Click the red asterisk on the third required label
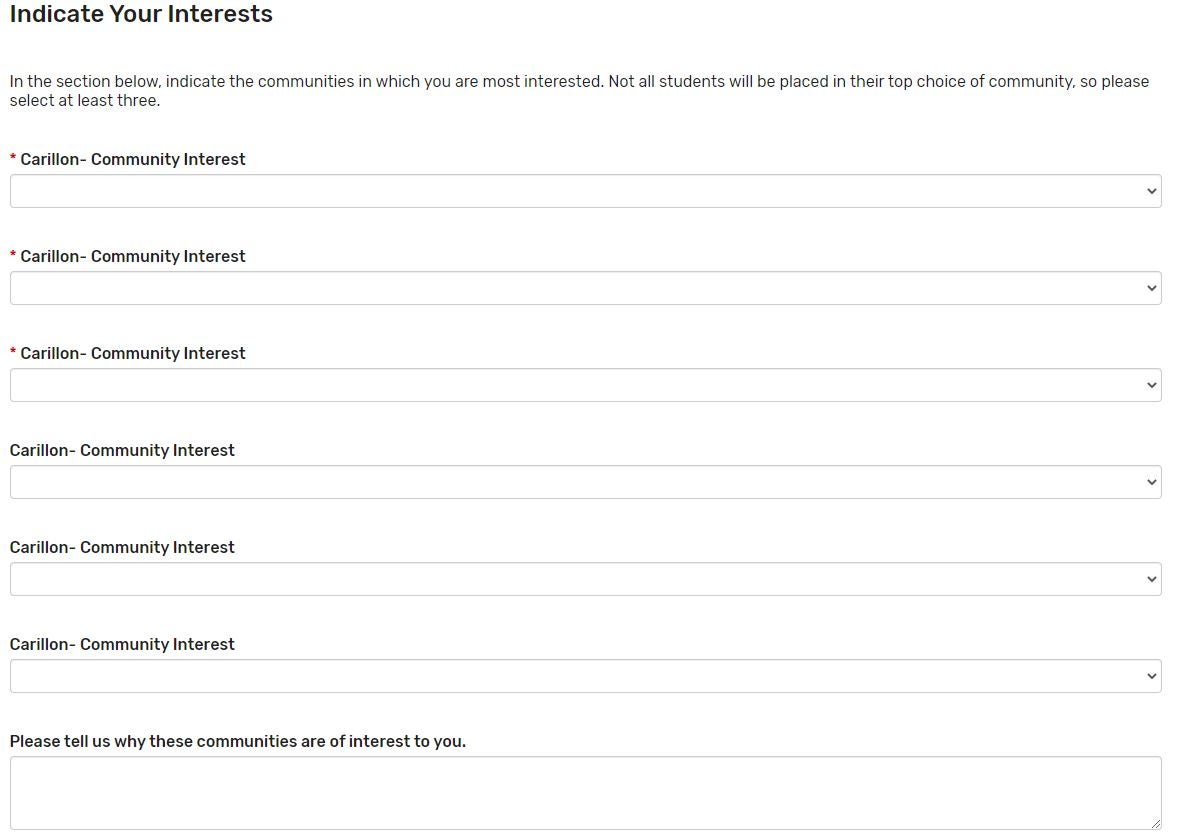The image size is (1177, 837). tap(13, 352)
